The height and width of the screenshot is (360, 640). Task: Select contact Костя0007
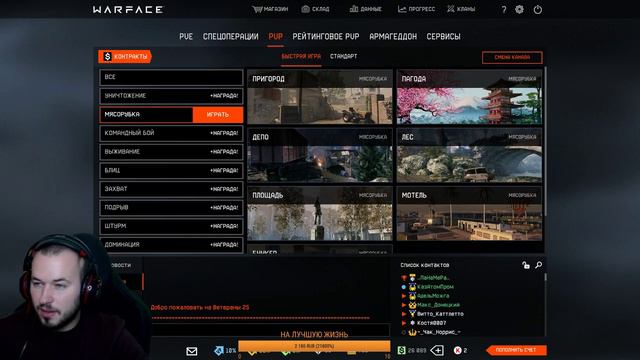[431, 323]
